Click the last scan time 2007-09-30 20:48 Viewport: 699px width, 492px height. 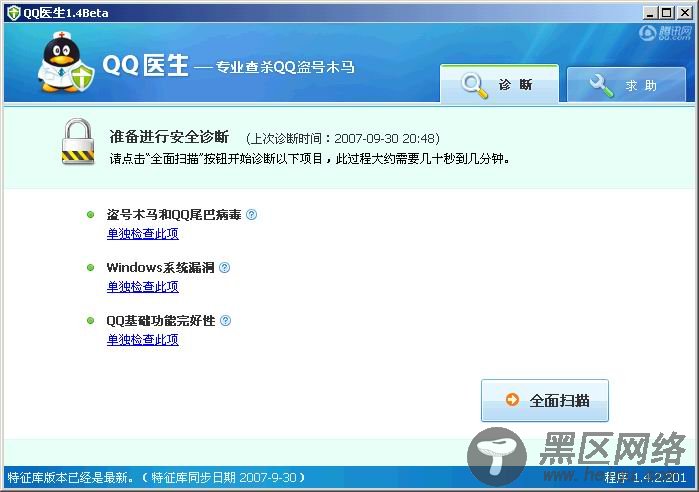(385, 139)
